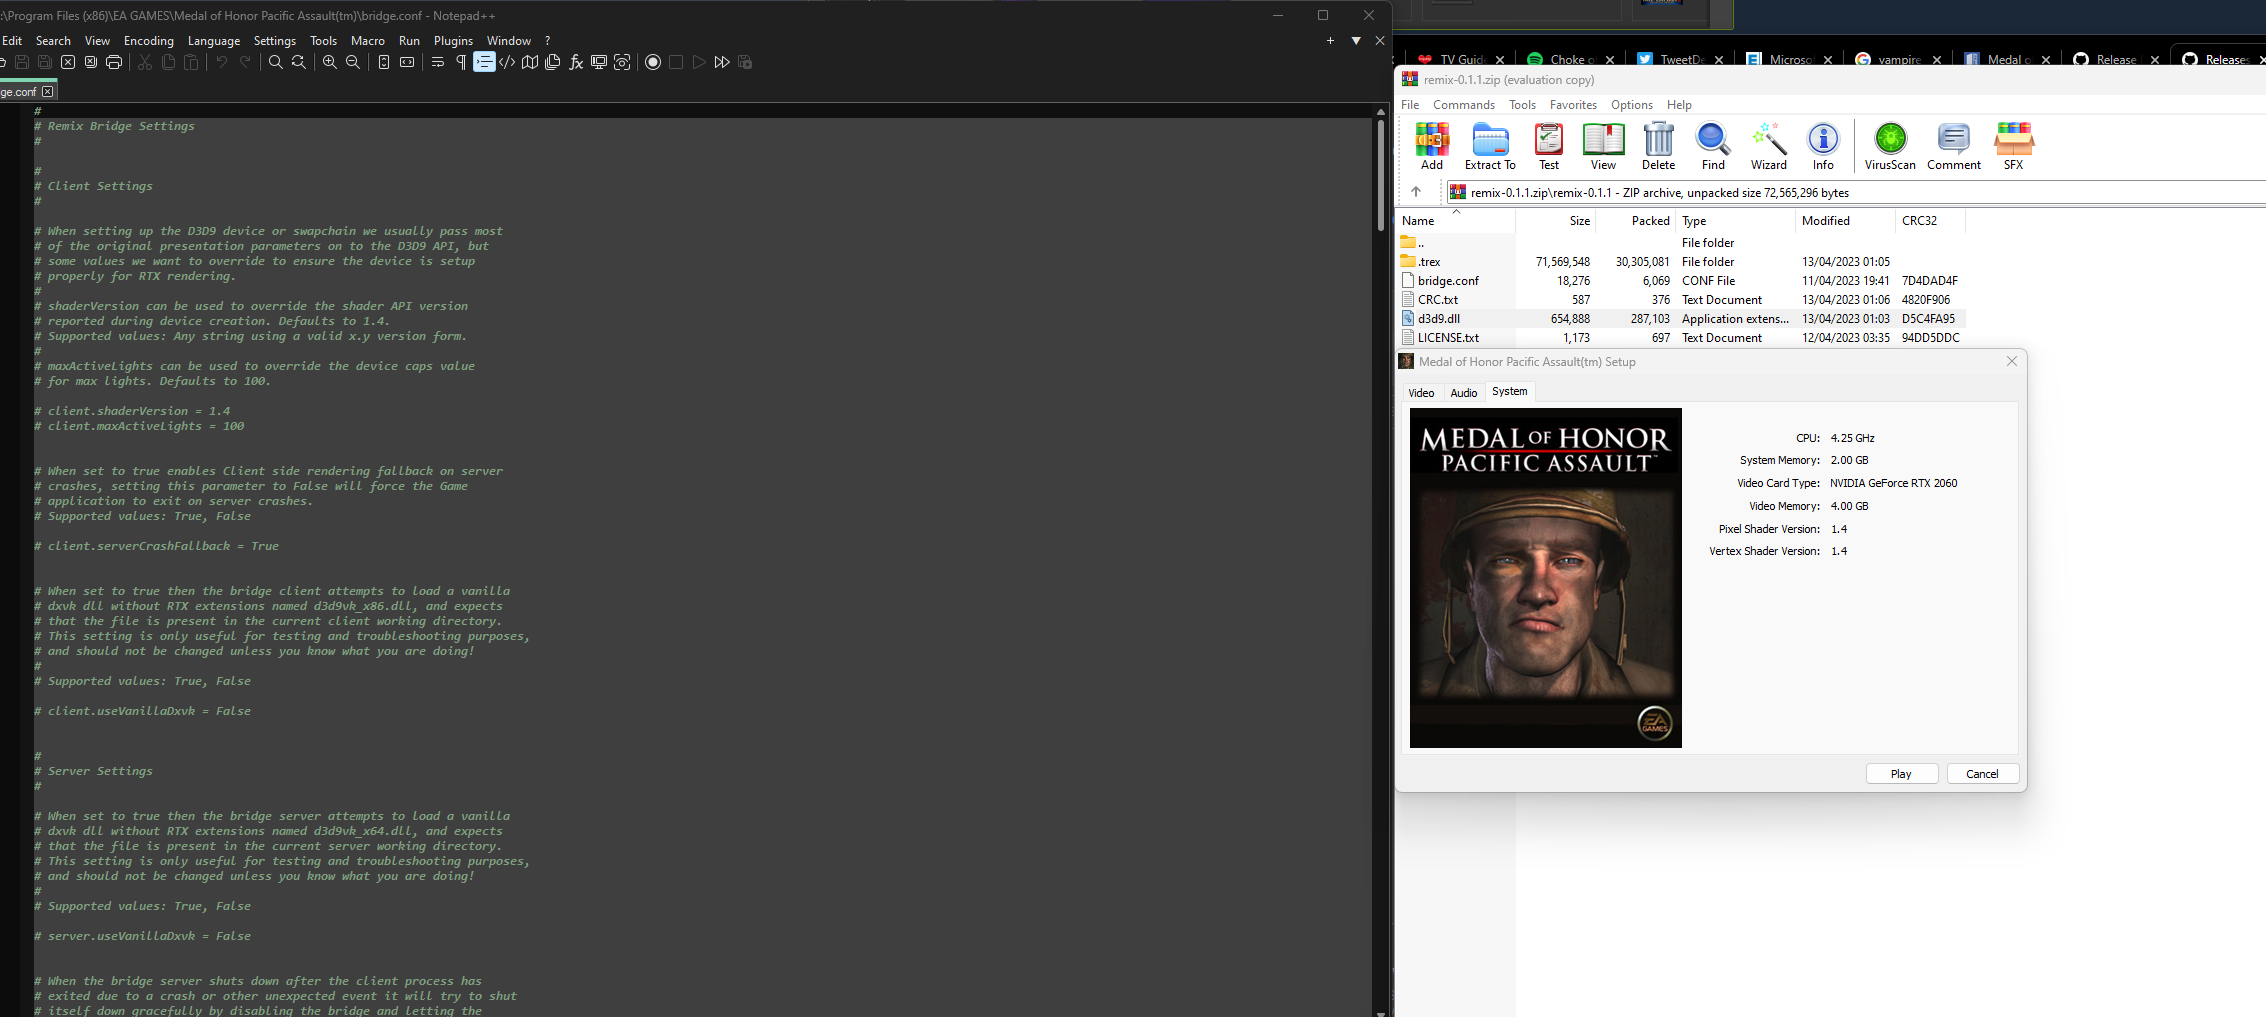This screenshot has width=2266, height=1017.
Task: Open the Commands menu in WinRAR
Action: click(x=1463, y=104)
